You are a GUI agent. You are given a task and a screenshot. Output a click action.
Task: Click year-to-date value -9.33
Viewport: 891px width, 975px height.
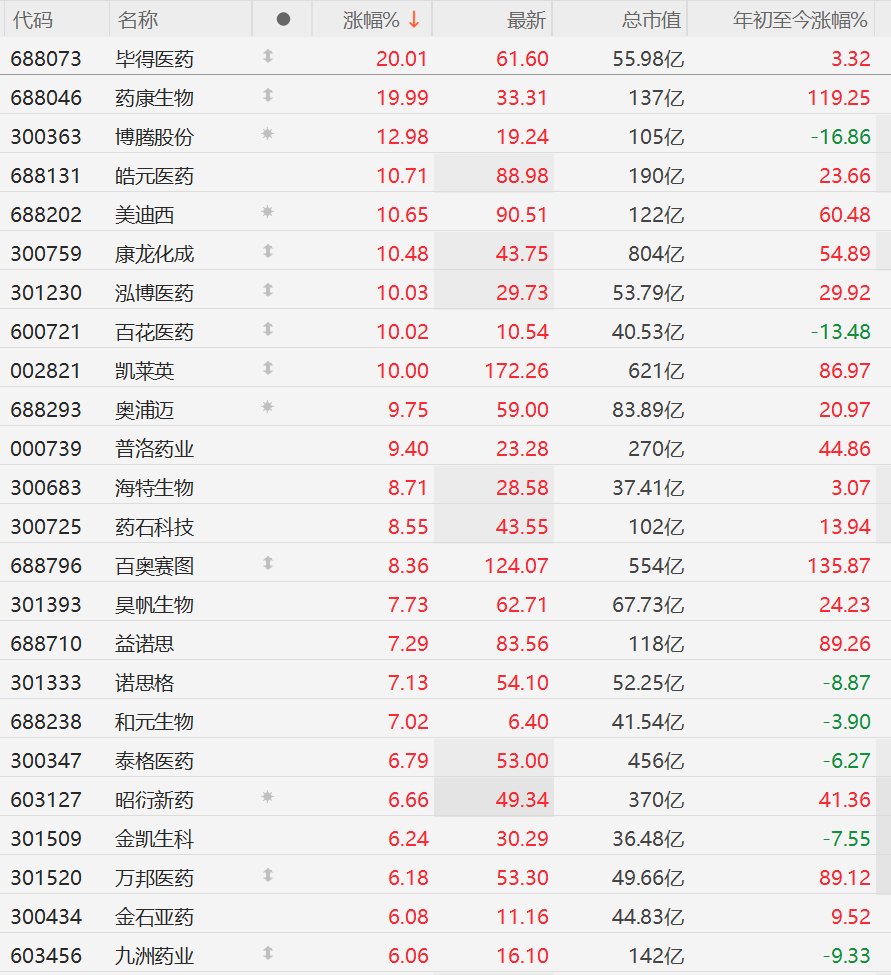(x=846, y=956)
